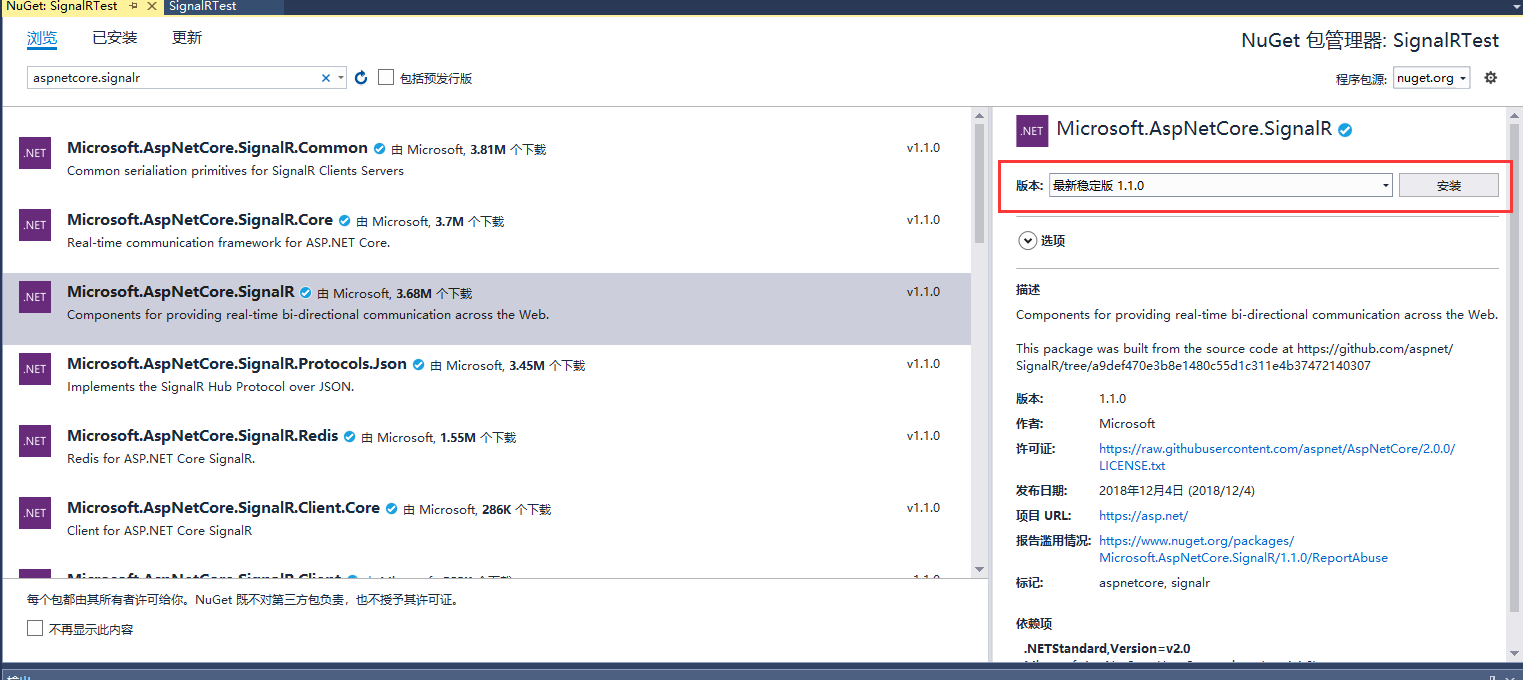1523x680 pixels.
Task: Expand the 选项 section
Action: coord(1028,241)
